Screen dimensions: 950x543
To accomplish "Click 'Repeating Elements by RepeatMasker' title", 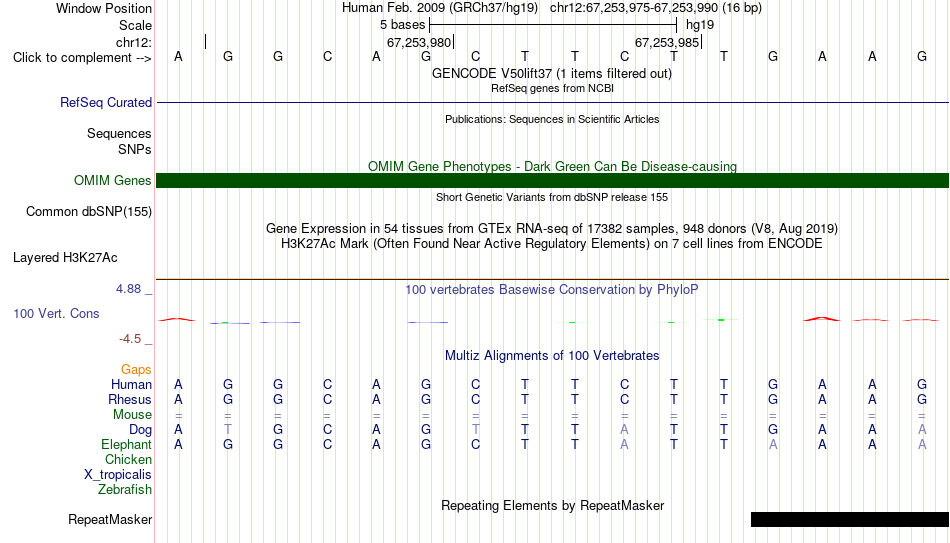I will click(x=553, y=505).
